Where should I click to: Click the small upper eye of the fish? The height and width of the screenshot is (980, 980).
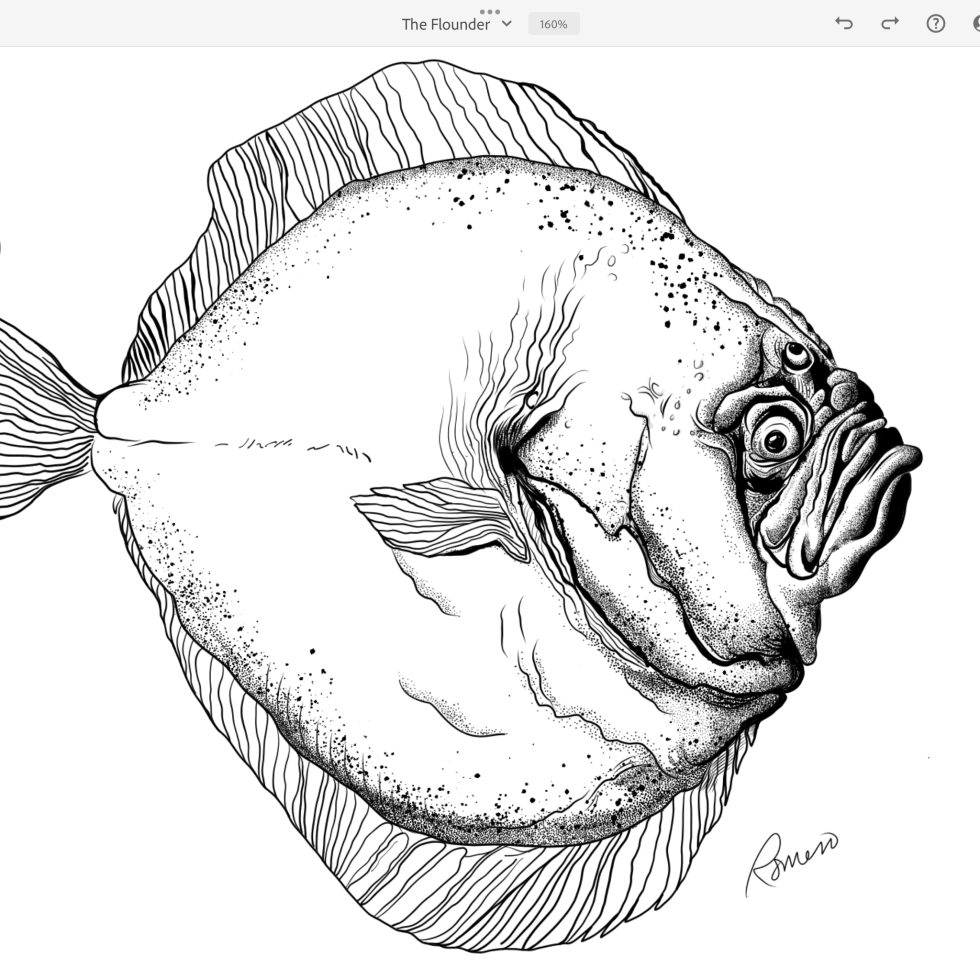(797, 353)
